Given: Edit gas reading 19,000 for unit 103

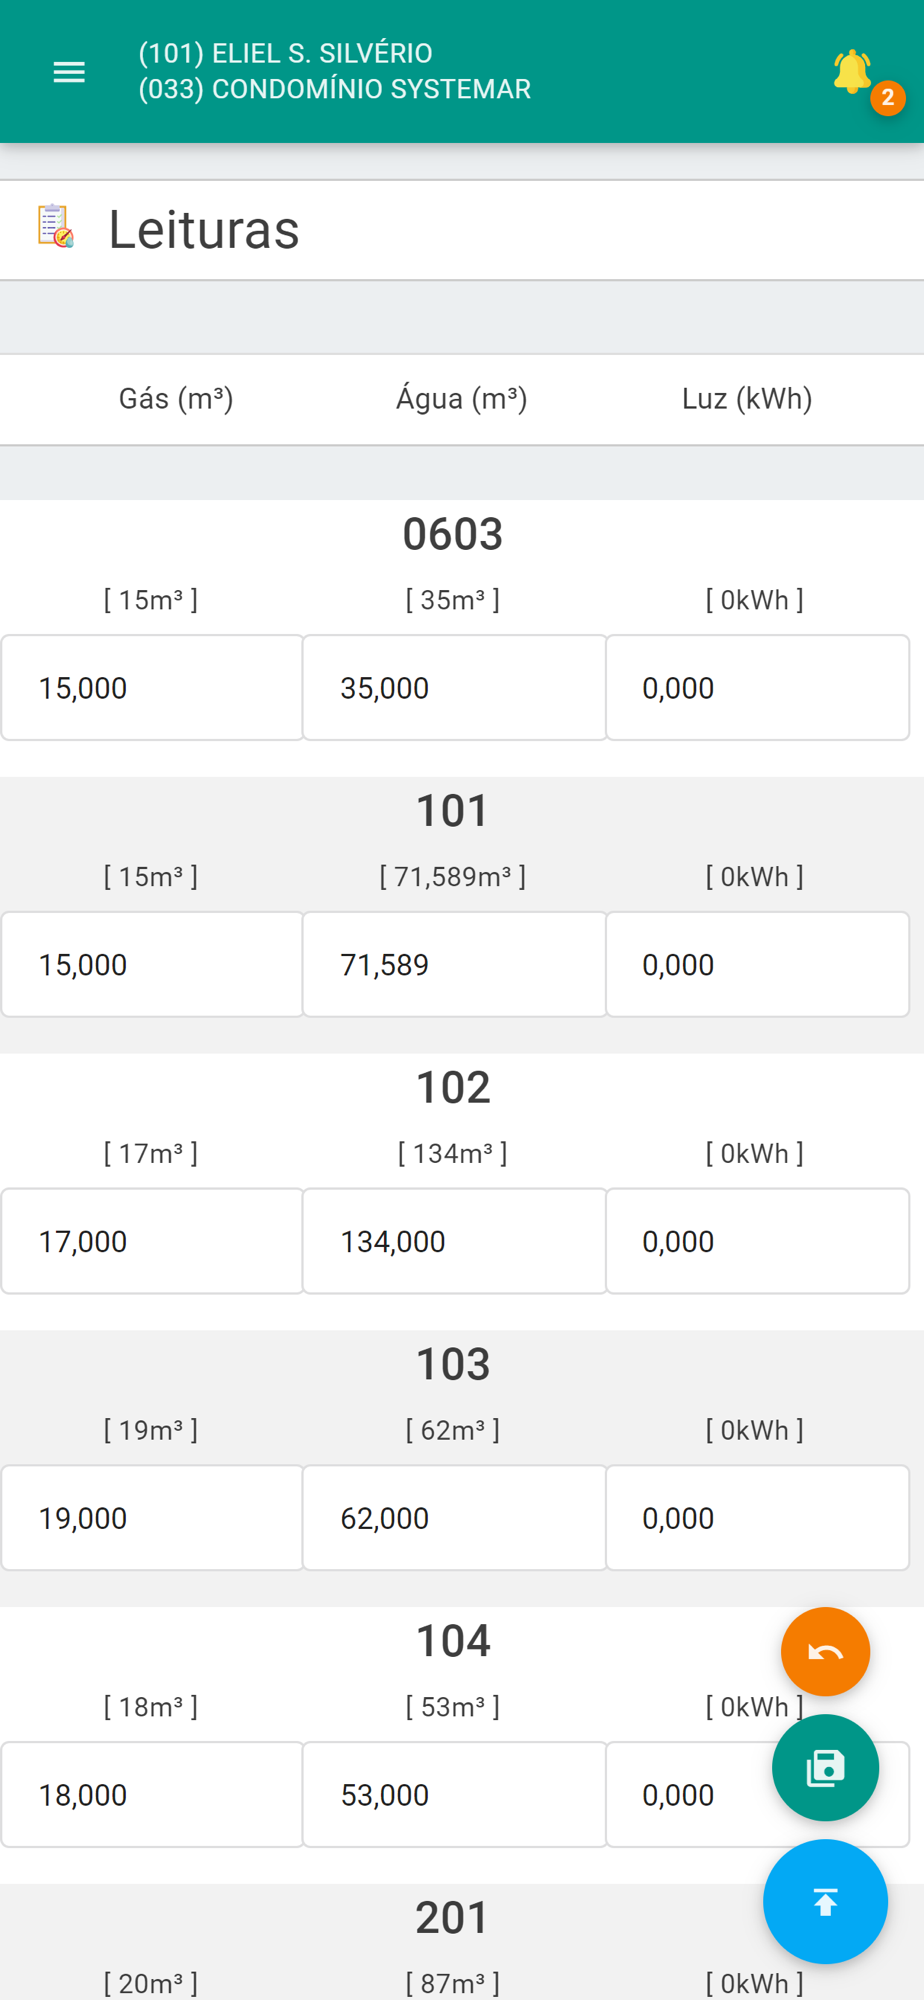Looking at the screenshot, I should click(x=152, y=1518).
